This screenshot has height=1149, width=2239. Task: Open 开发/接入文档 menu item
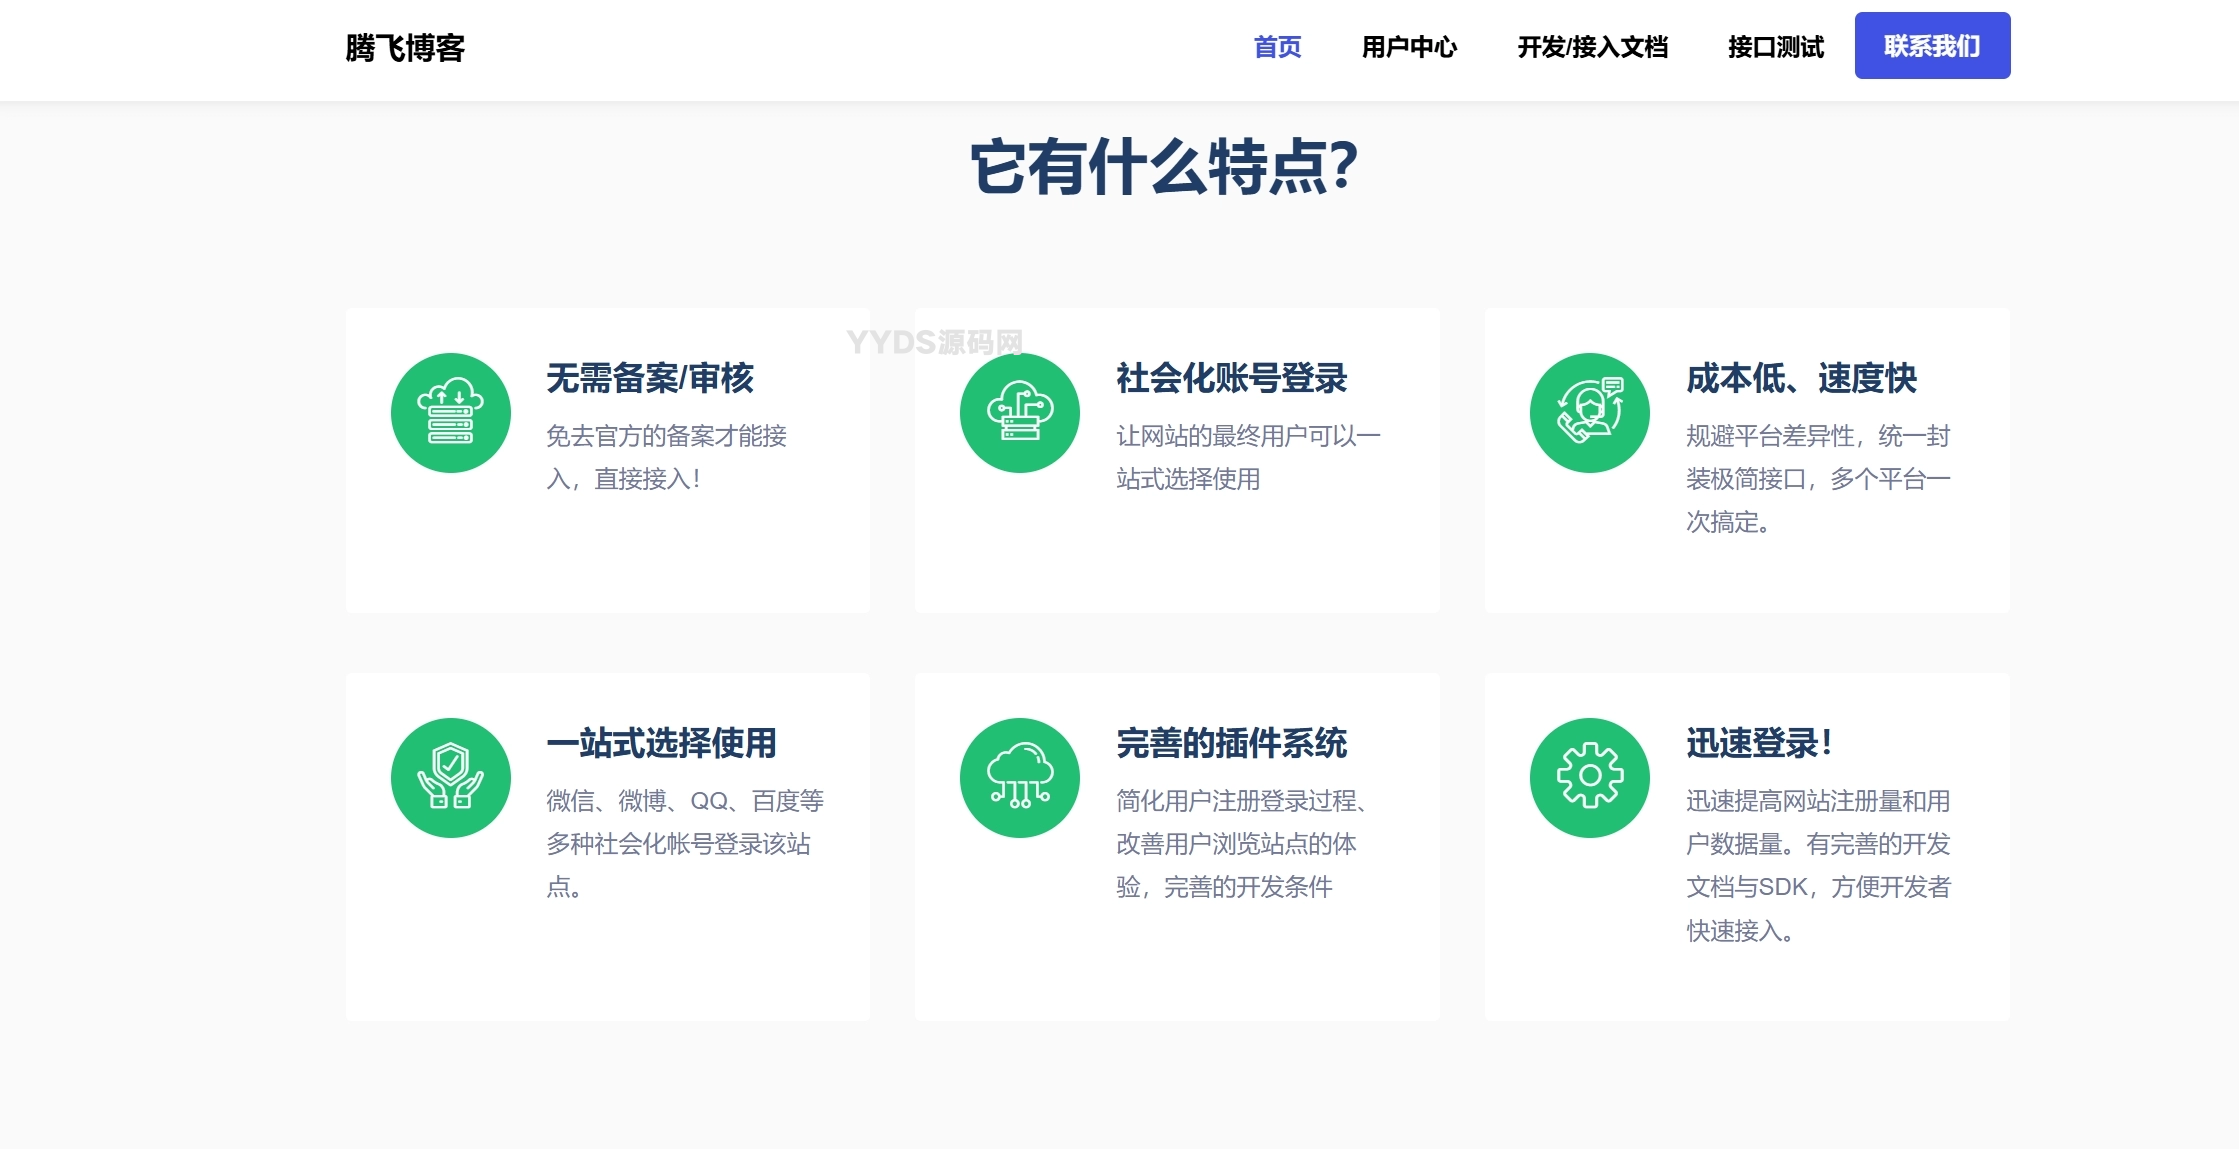1592,47
